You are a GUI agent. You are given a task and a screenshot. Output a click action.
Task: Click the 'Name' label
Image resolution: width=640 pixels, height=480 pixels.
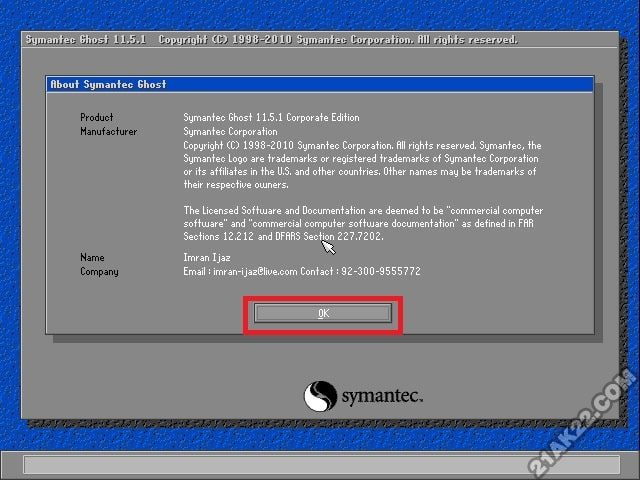coord(92,258)
